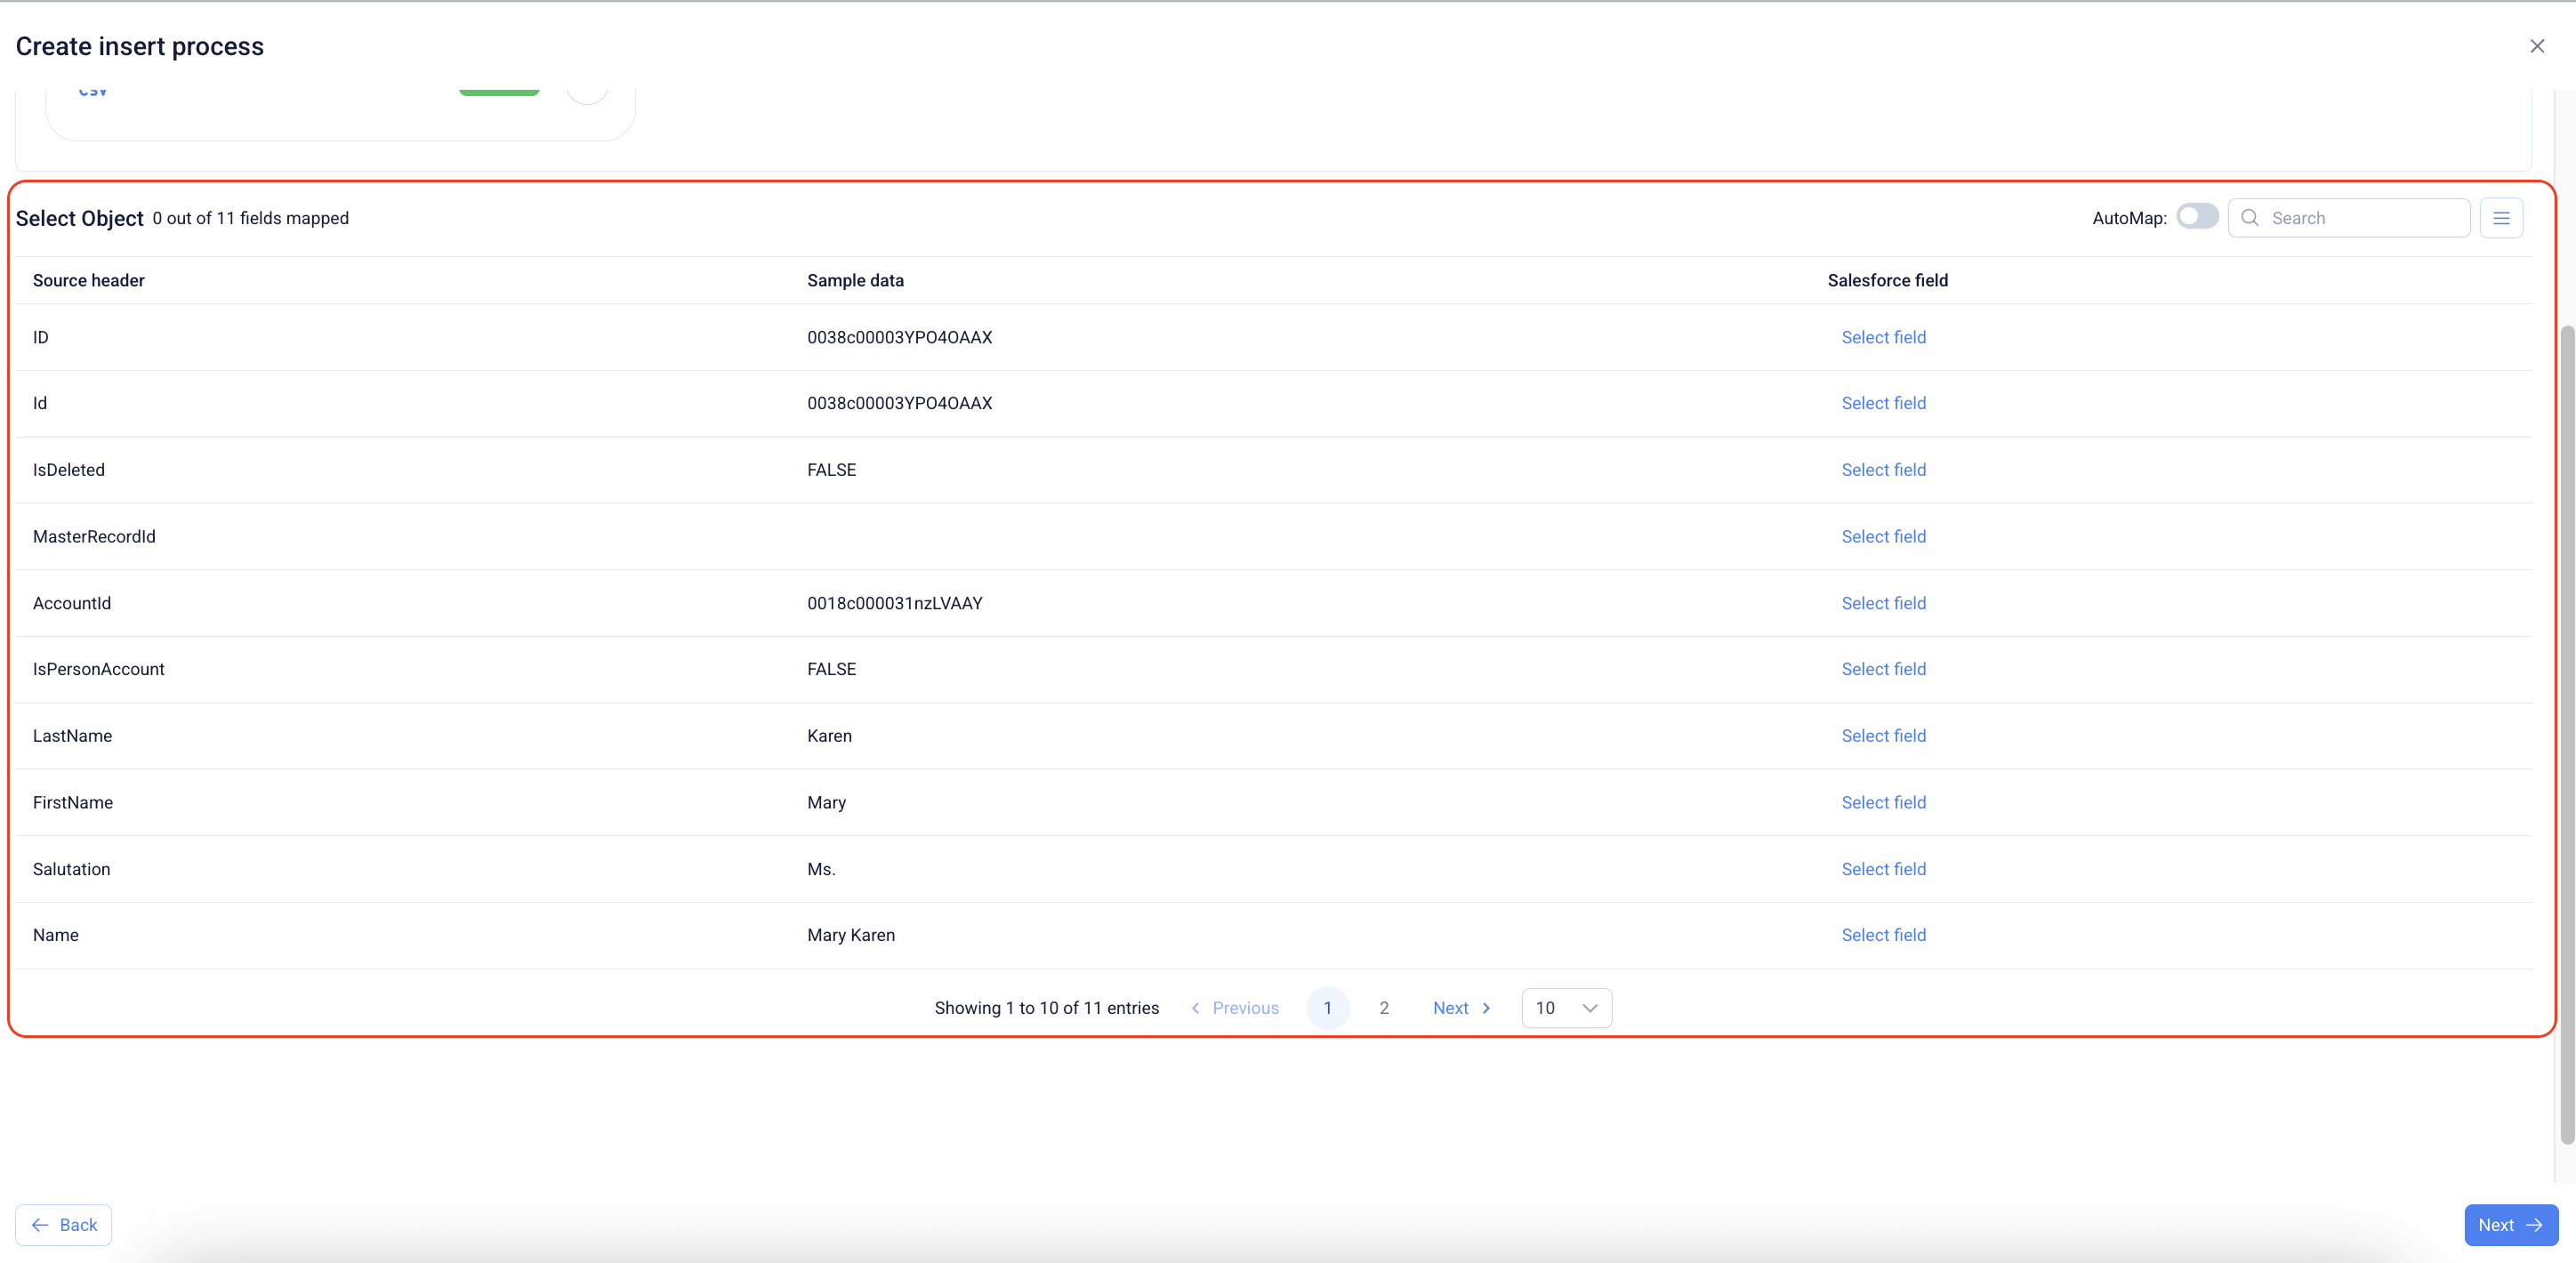Select field for AccountId row

(1883, 603)
